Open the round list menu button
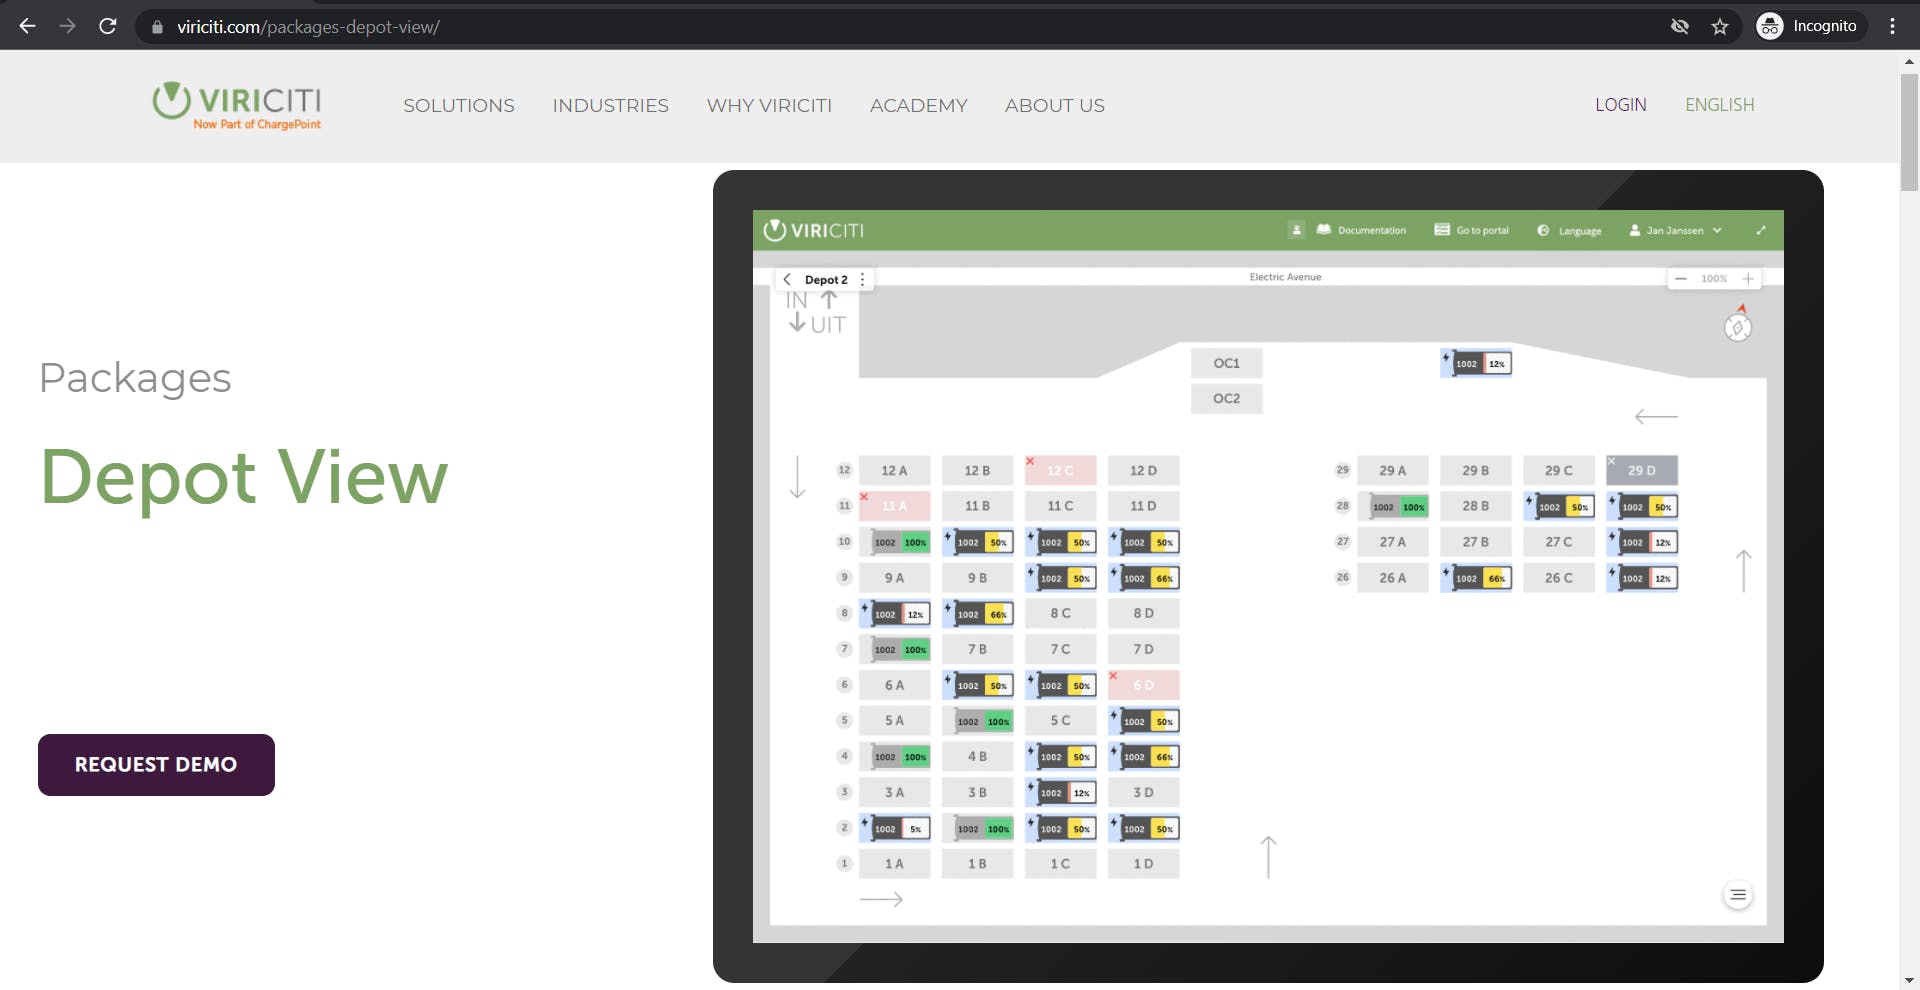 (1738, 895)
